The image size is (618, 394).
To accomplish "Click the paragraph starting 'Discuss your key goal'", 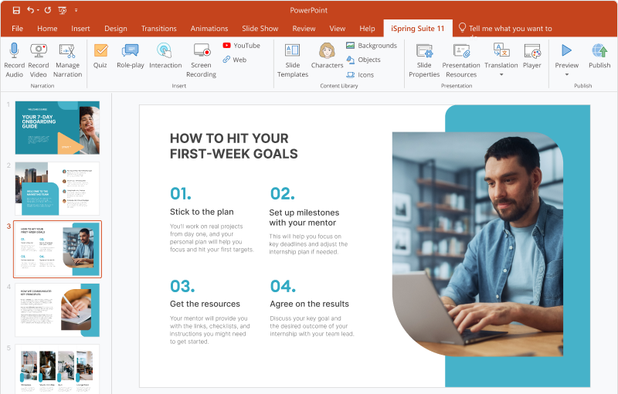I will point(312,326).
